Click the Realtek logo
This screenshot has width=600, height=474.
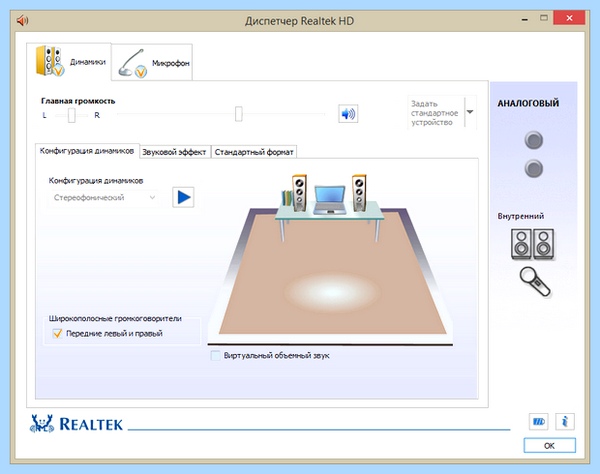tap(76, 424)
